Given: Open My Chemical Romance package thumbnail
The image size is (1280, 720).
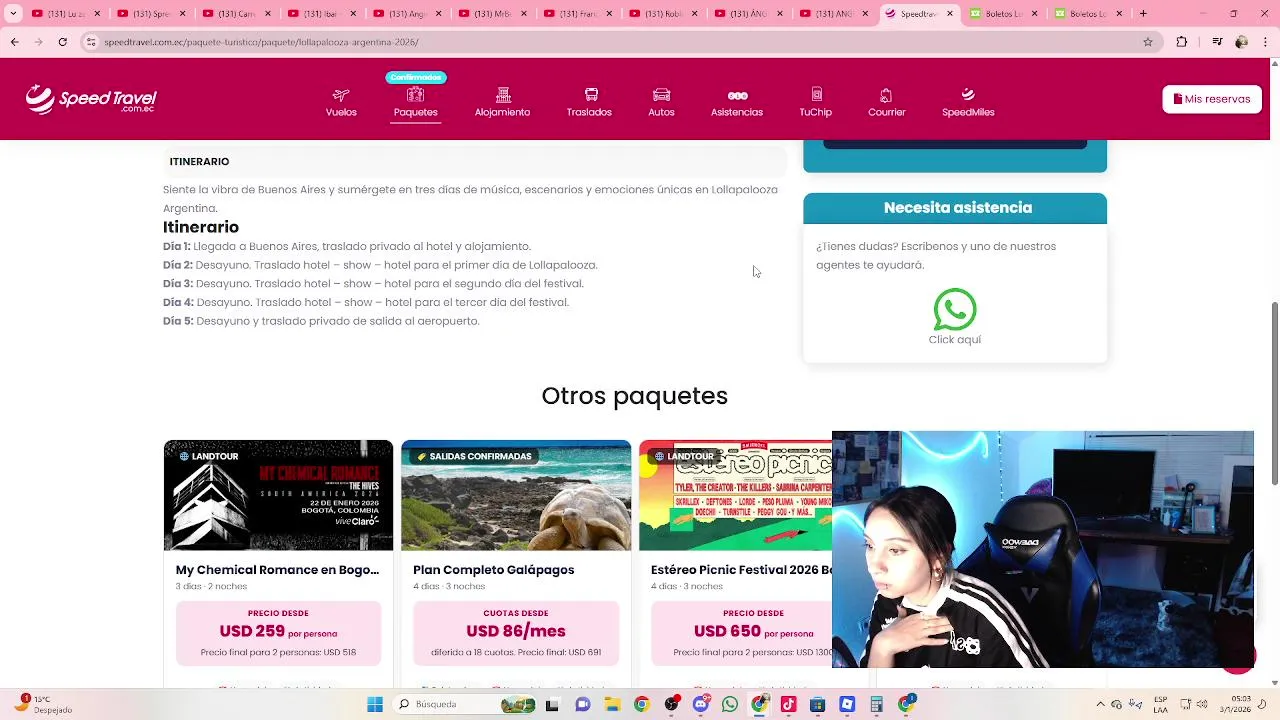Looking at the screenshot, I should 278,495.
